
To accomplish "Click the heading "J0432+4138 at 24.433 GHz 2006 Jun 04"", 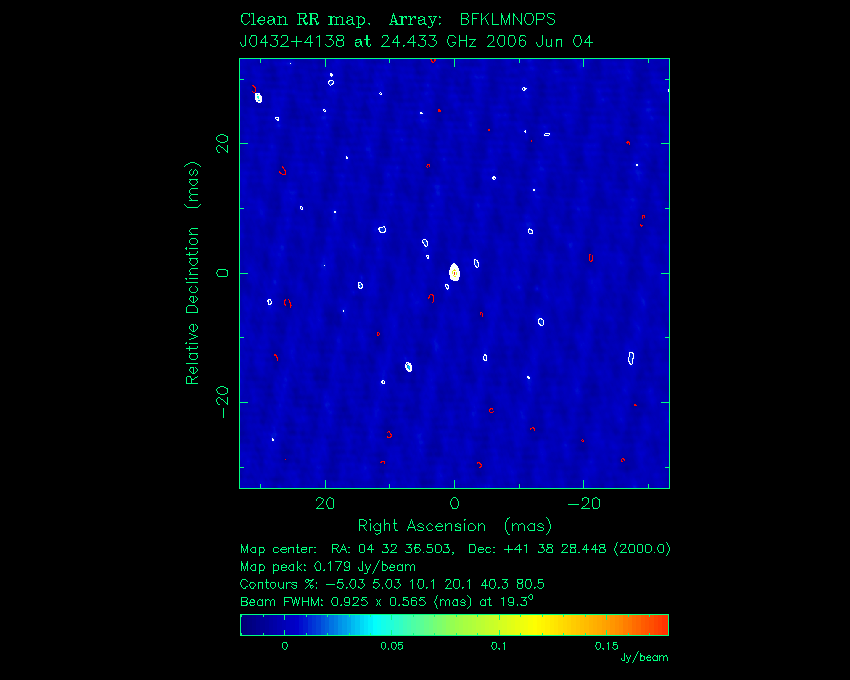I will point(416,42).
